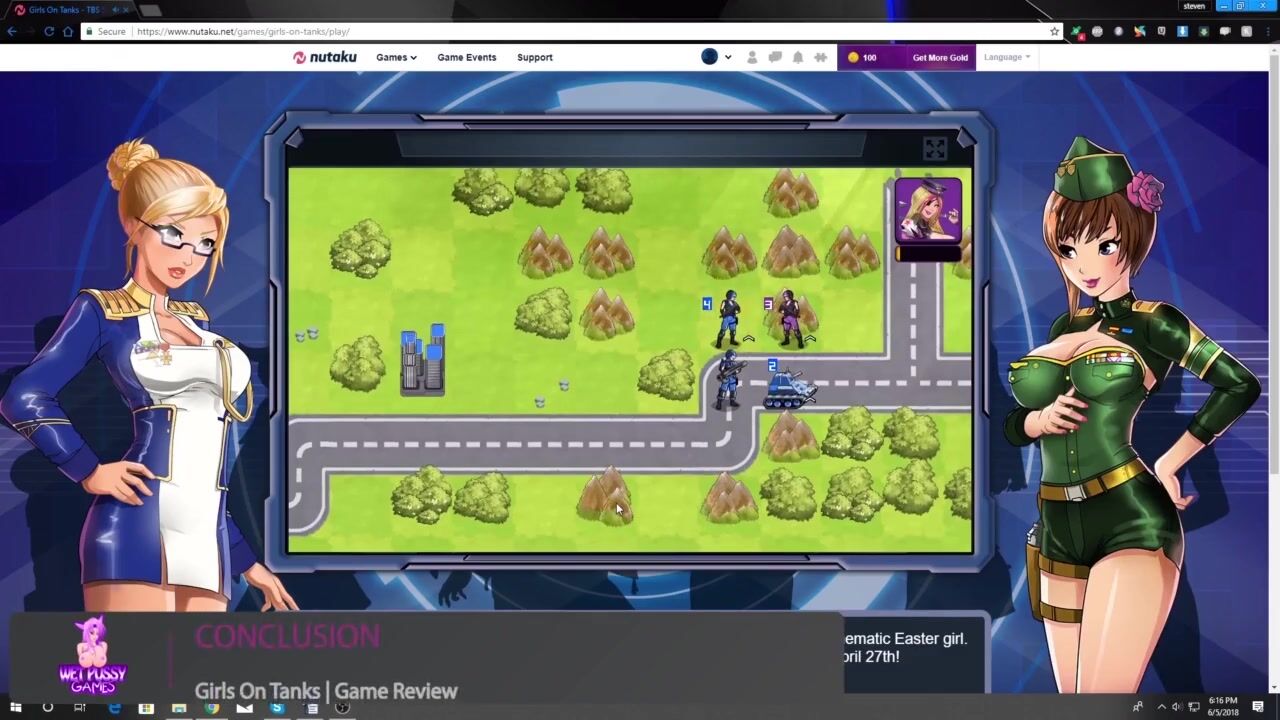1280x720 pixels.
Task: Expand the user avatar account menu
Action: coord(716,58)
